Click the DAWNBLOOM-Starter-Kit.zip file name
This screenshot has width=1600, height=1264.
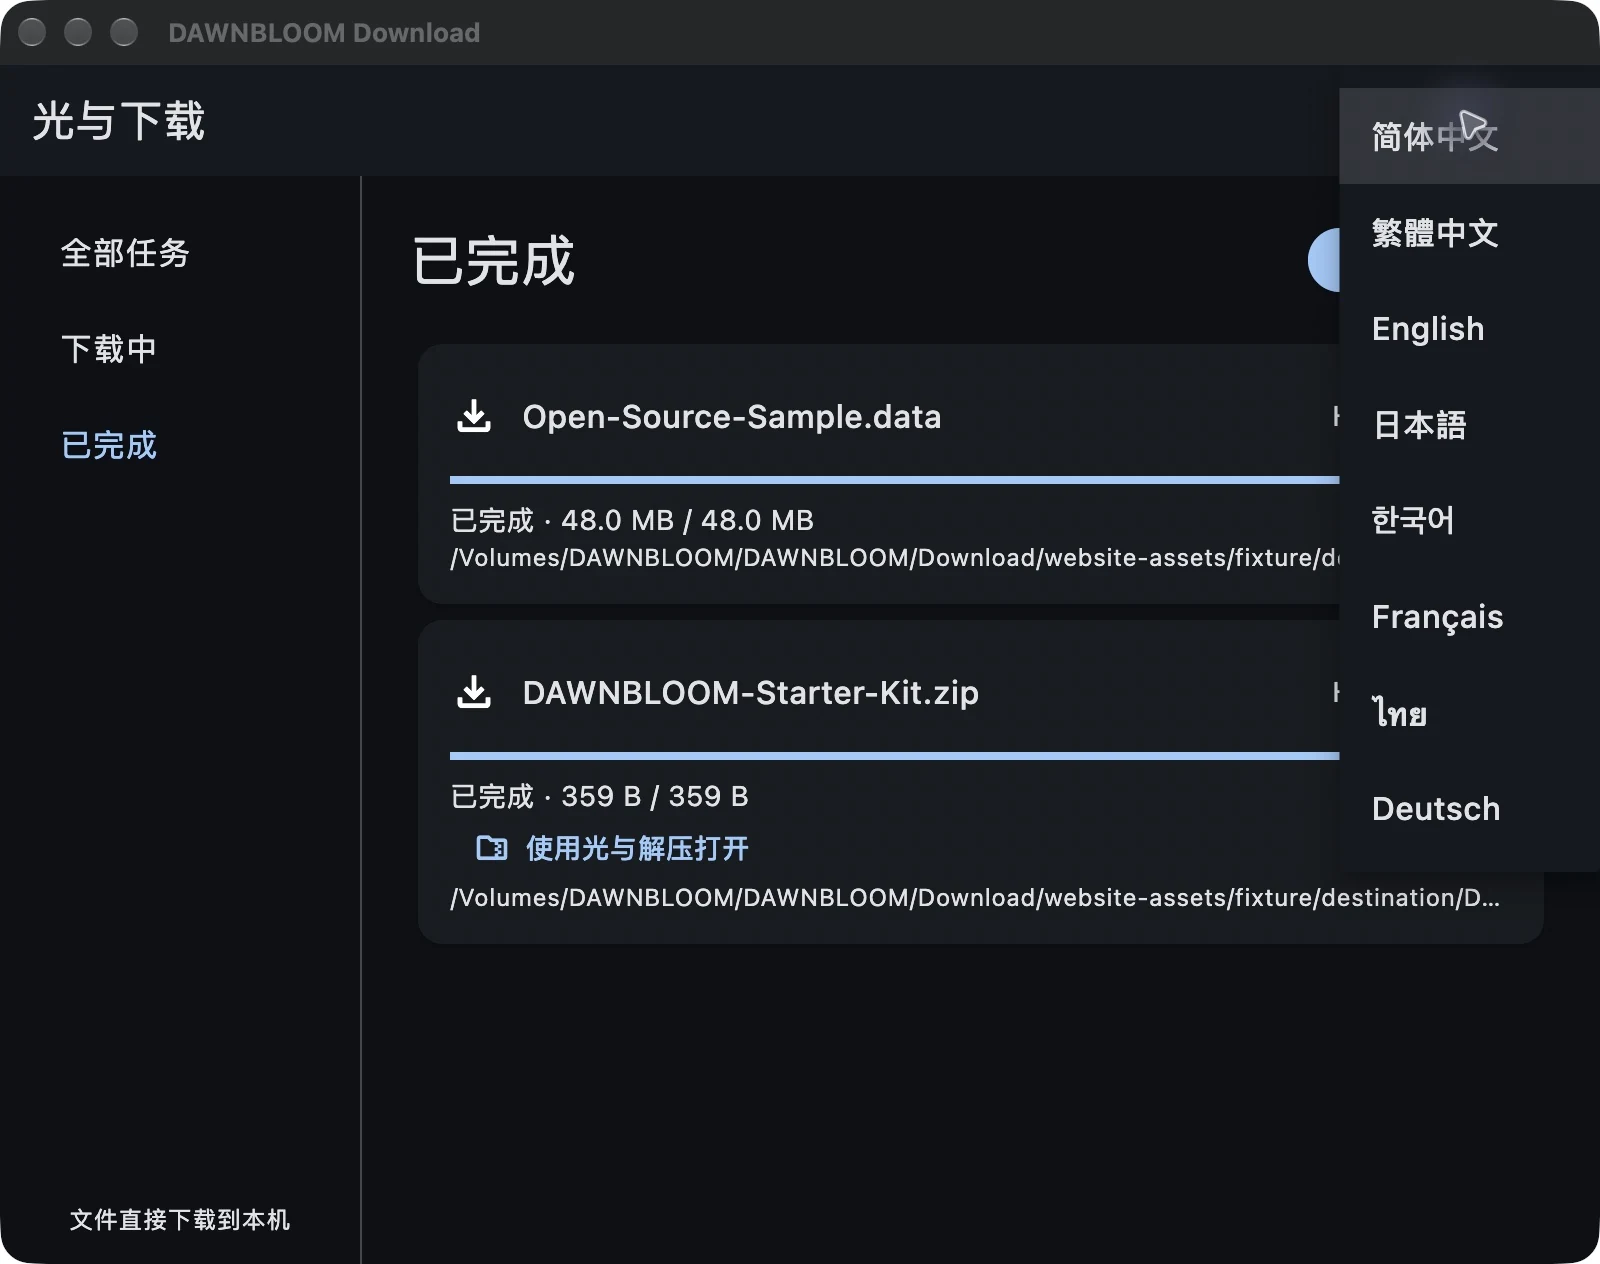click(x=750, y=692)
